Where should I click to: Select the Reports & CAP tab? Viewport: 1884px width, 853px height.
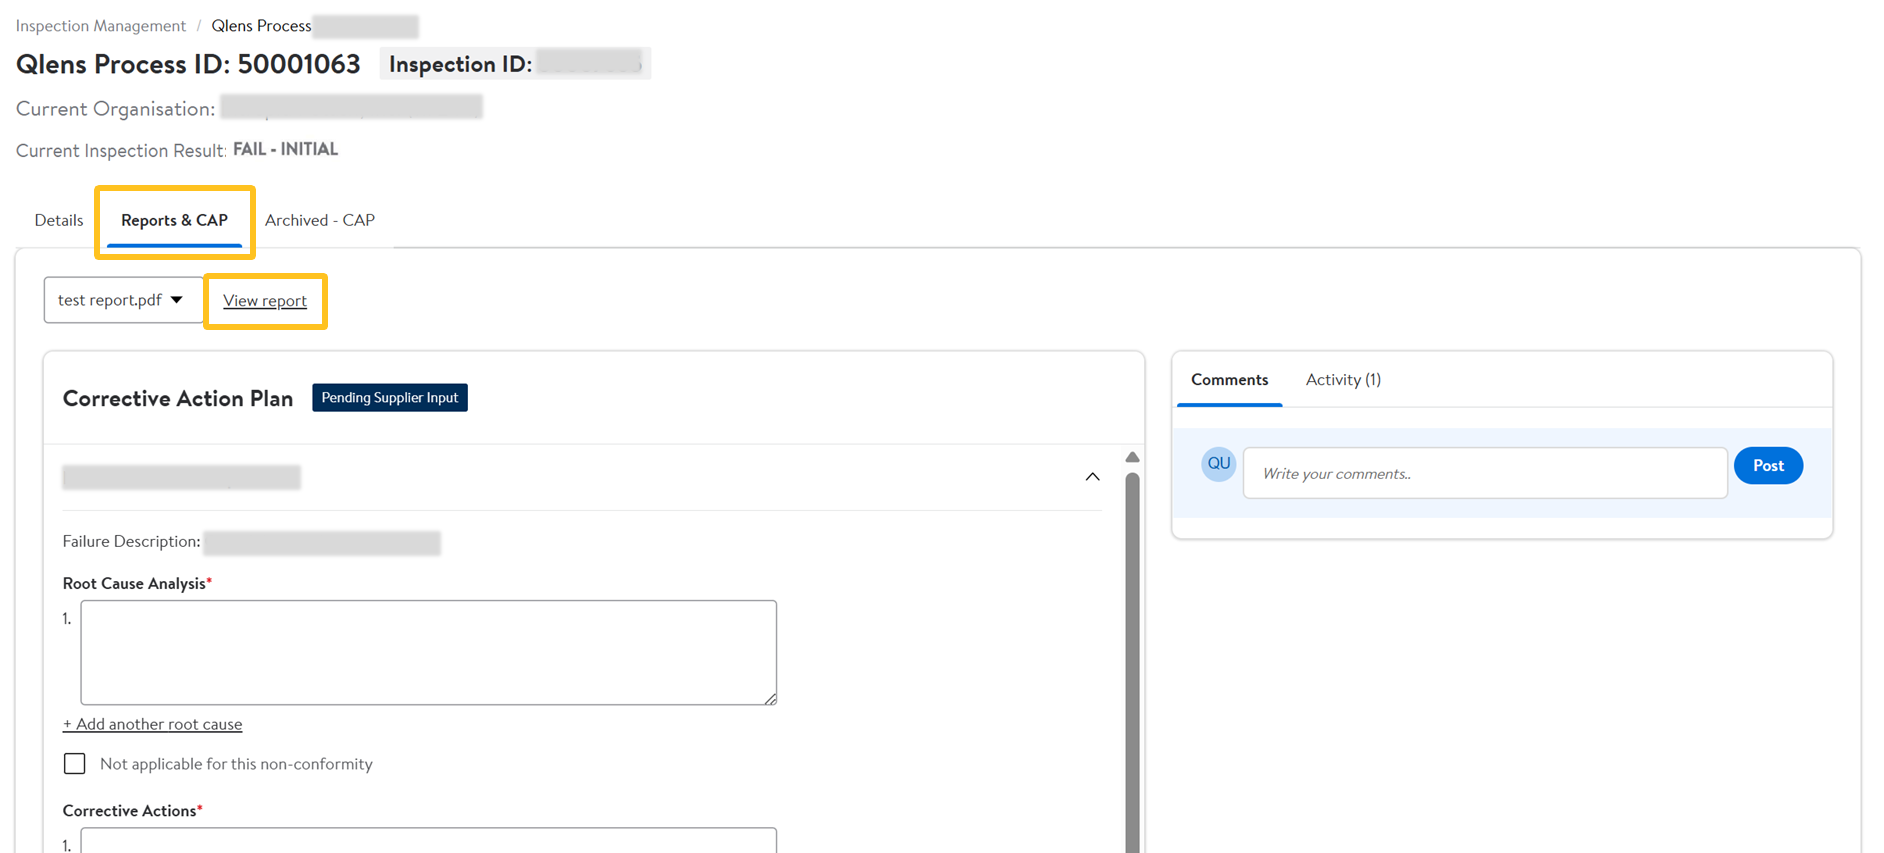[x=174, y=220]
